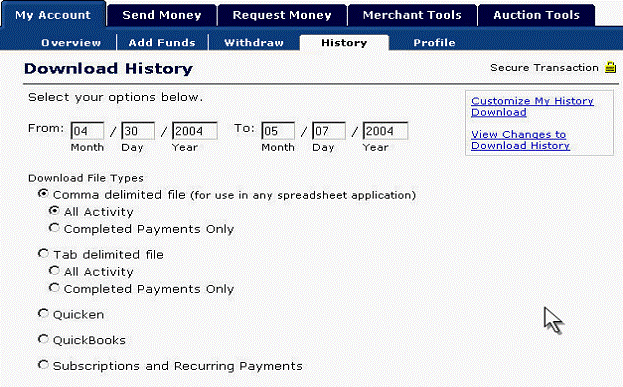
Task: Click the 'Select your options below.' text
Action: click(115, 97)
